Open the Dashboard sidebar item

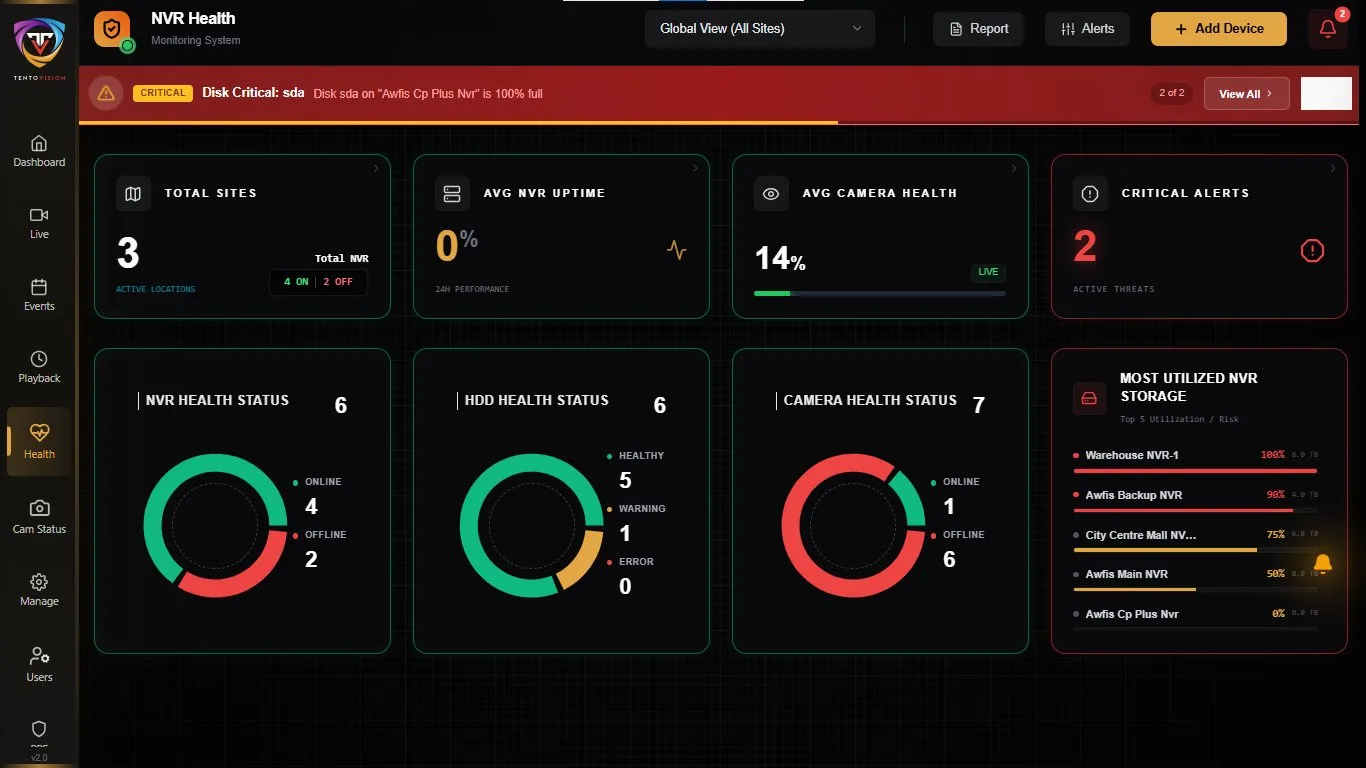point(39,151)
